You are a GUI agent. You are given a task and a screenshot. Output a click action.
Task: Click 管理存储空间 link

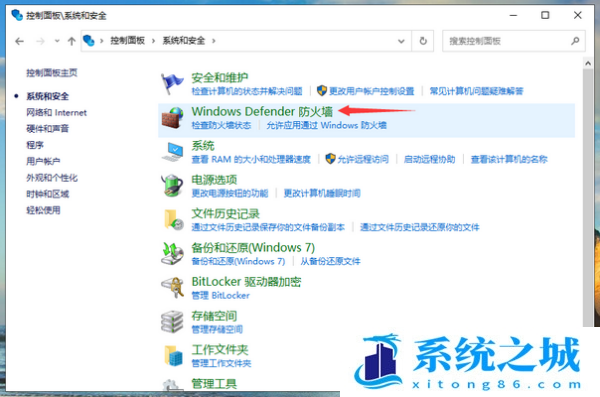(217, 329)
